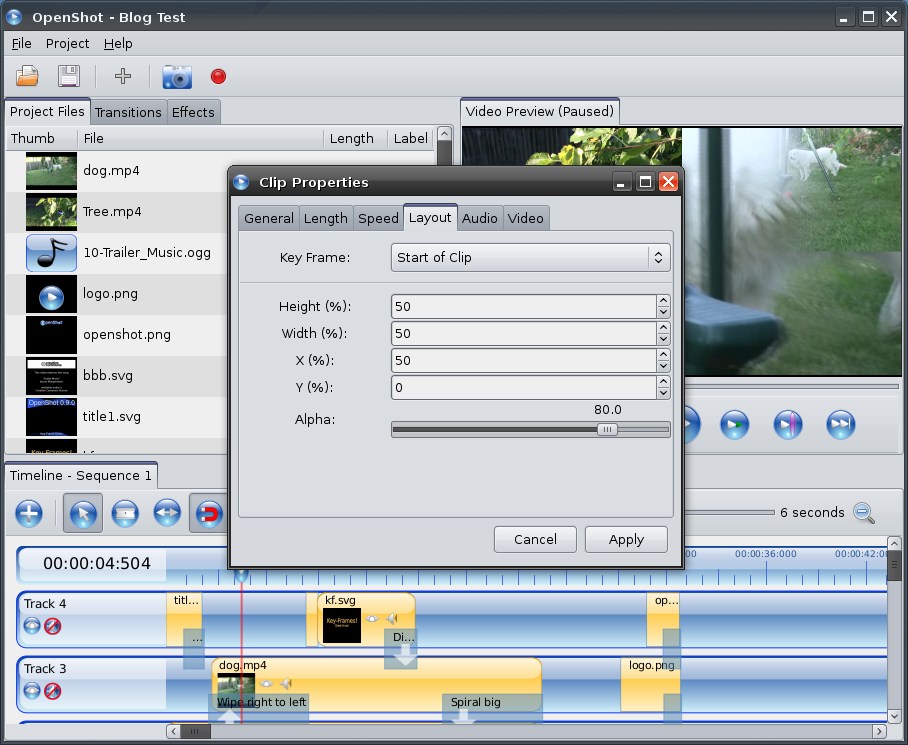Click the red record button in the toolbar
Viewport: 908px width, 745px height.
pyautogui.click(x=218, y=77)
